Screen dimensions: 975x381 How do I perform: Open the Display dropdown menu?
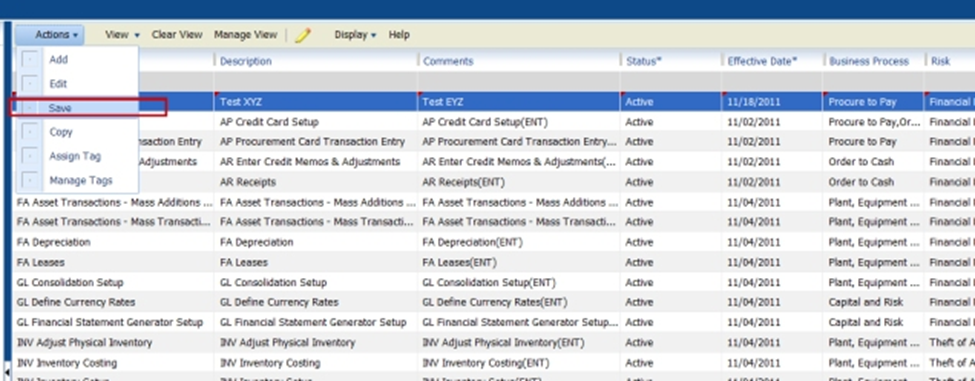(355, 35)
